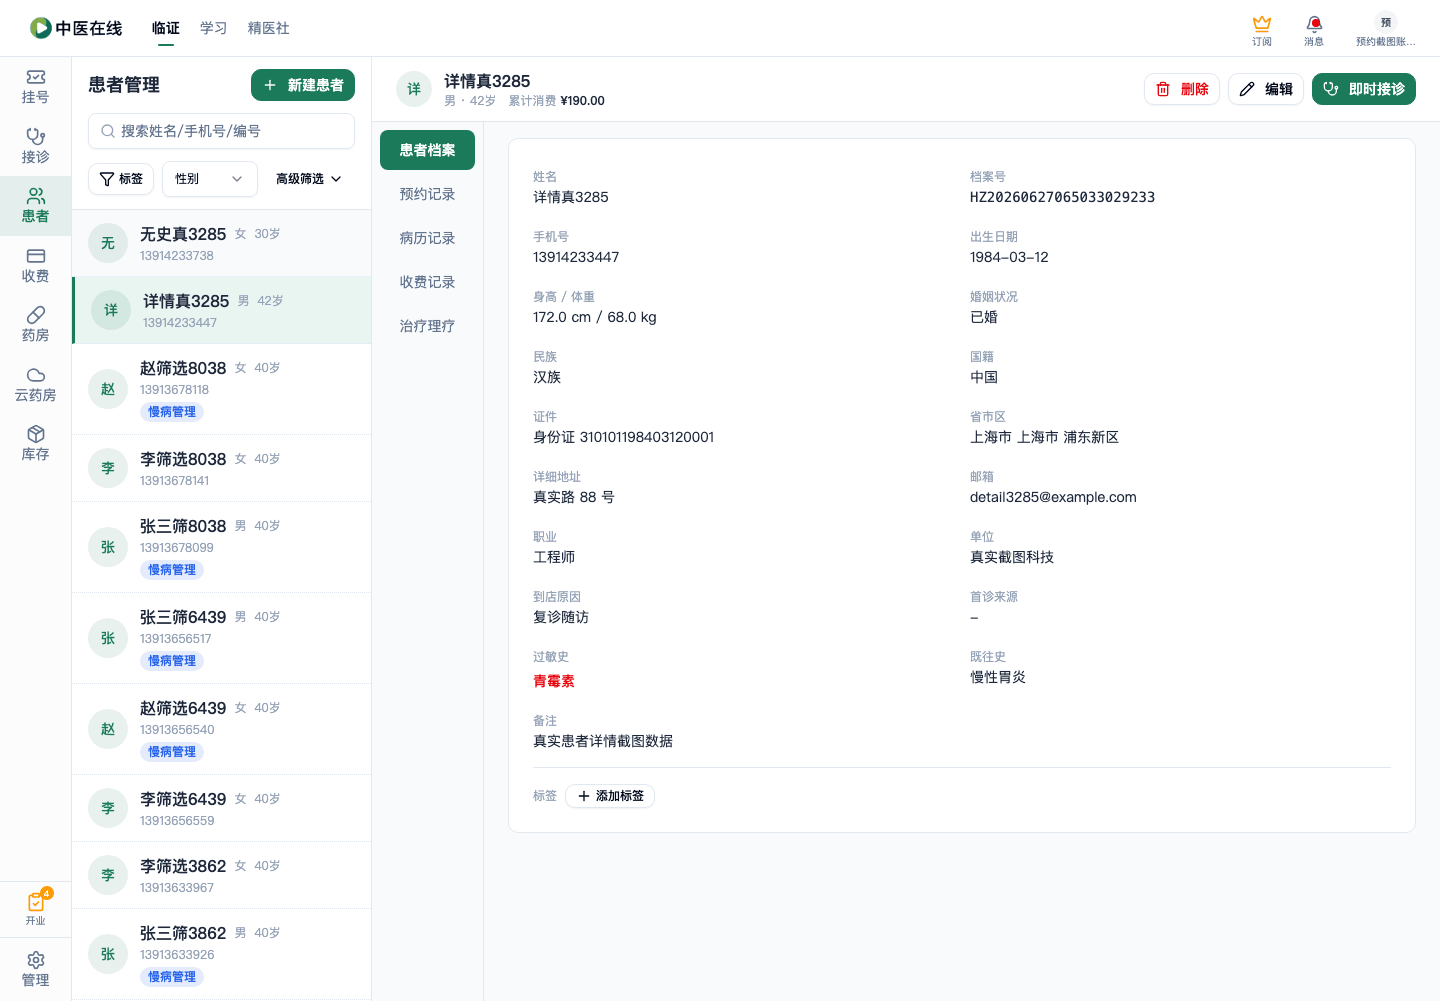This screenshot has height=1001, width=1440.
Task: Click avatar of 李筛选8038
Action: pyautogui.click(x=108, y=468)
